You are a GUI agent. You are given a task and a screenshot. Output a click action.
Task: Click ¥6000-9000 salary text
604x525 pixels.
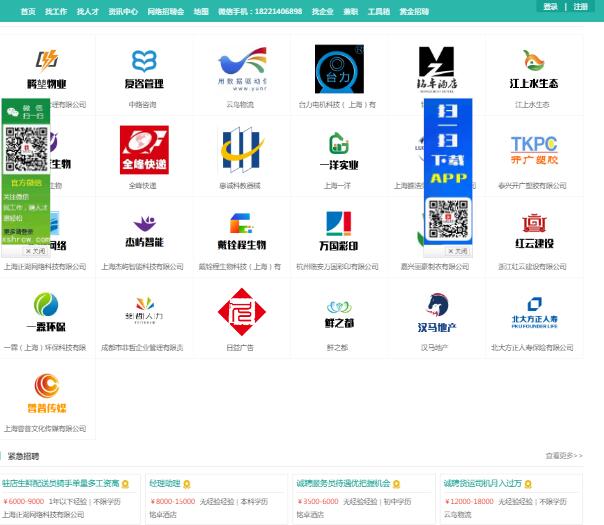click(23, 502)
